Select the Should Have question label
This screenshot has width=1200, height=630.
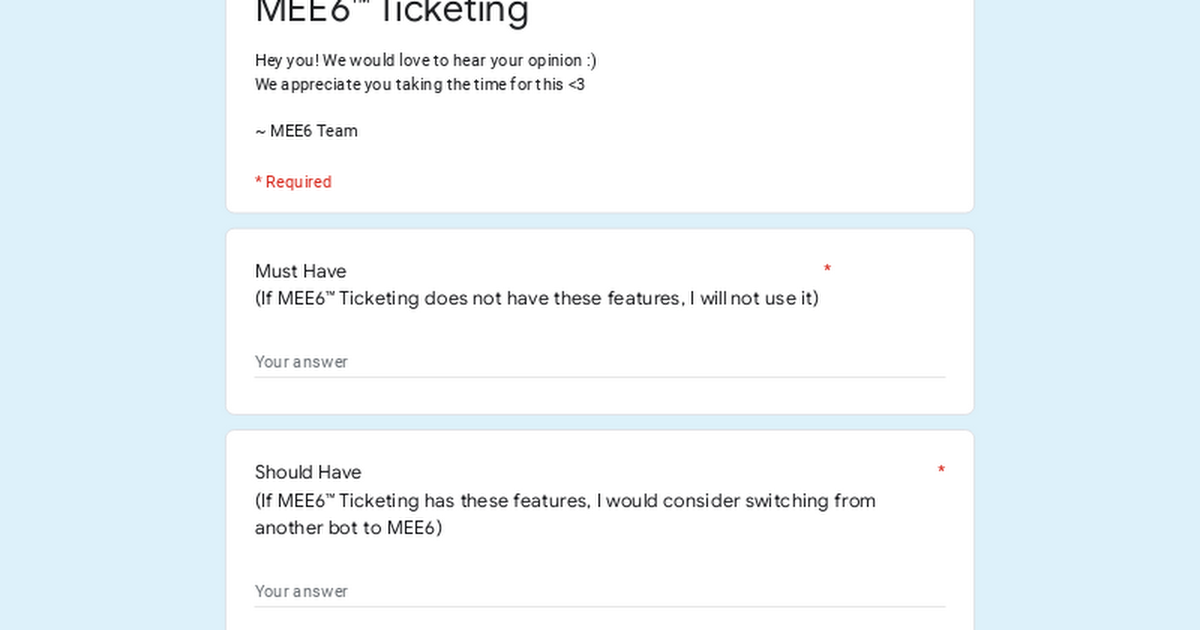308,472
